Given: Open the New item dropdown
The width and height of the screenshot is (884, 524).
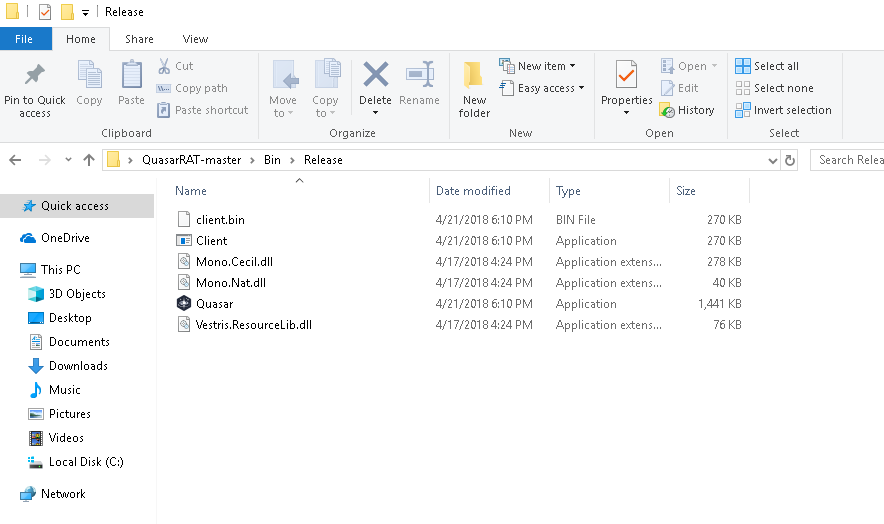Looking at the screenshot, I should pos(572,66).
